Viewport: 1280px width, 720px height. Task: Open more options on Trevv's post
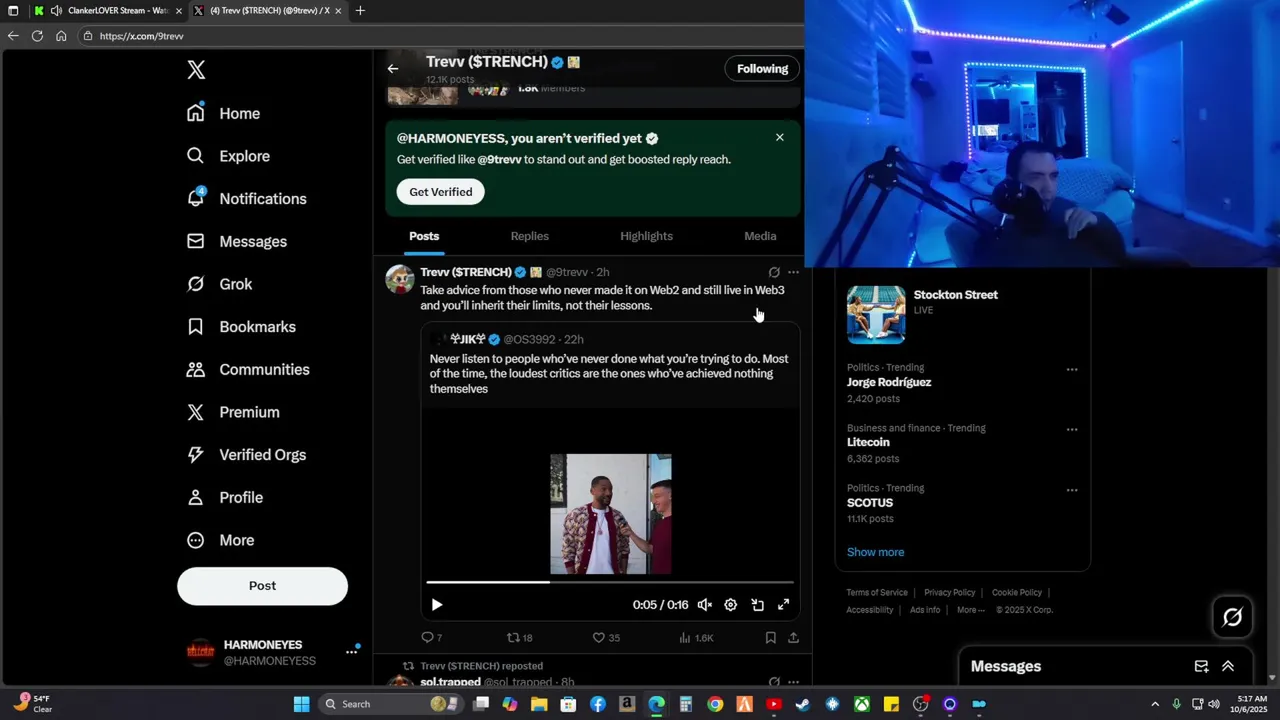793,272
